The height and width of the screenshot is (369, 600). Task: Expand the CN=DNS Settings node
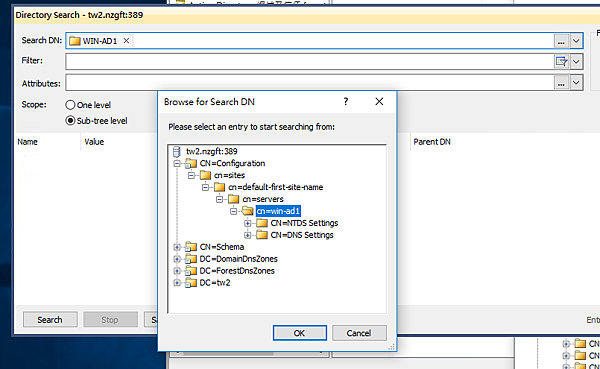pyautogui.click(x=248, y=235)
